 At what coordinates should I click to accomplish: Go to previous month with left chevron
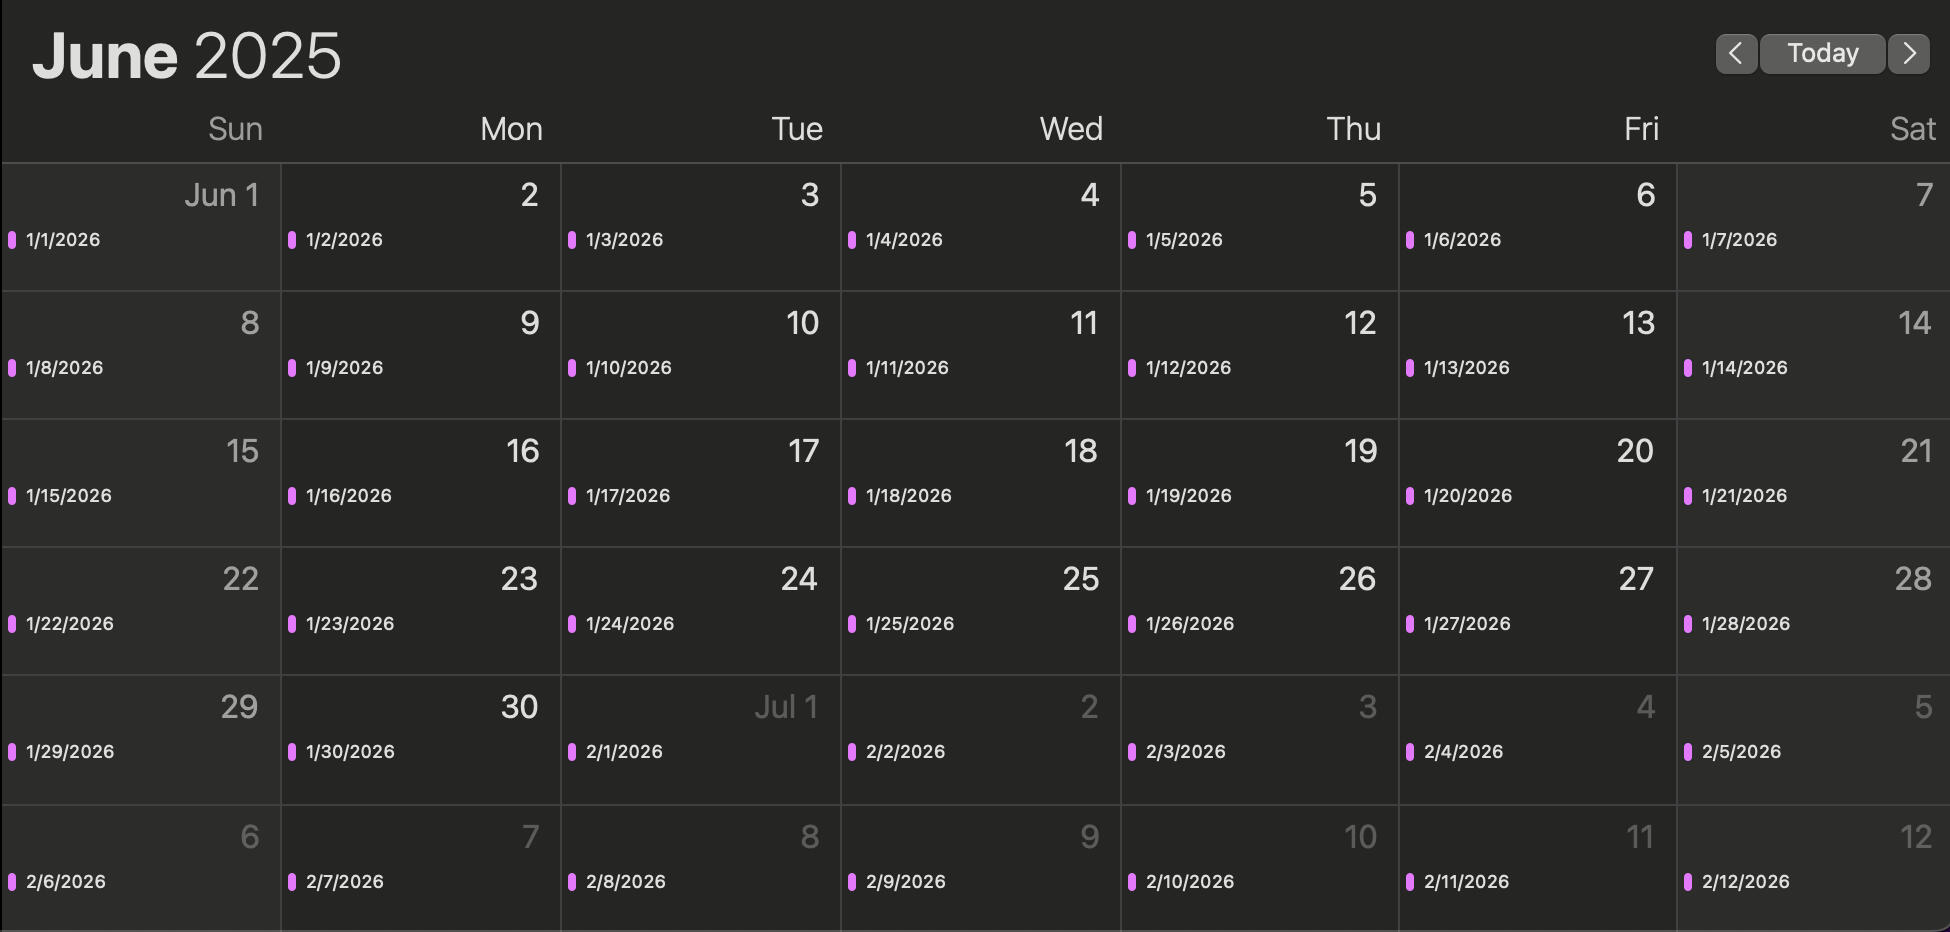pyautogui.click(x=1736, y=53)
